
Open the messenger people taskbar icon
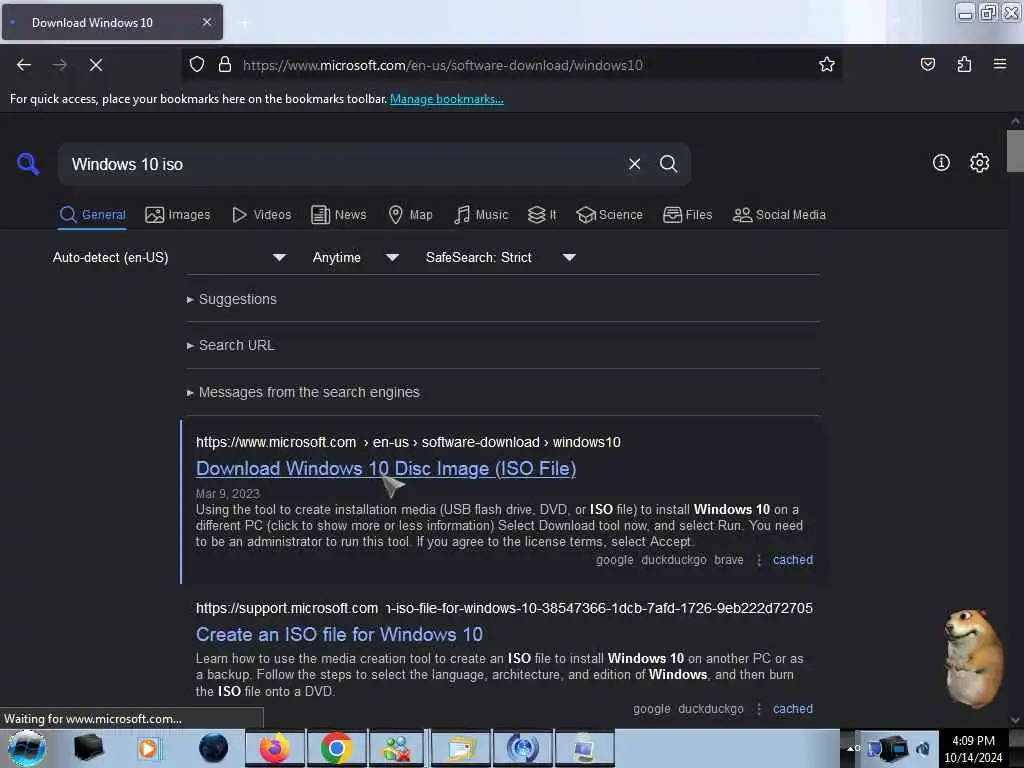(398, 748)
